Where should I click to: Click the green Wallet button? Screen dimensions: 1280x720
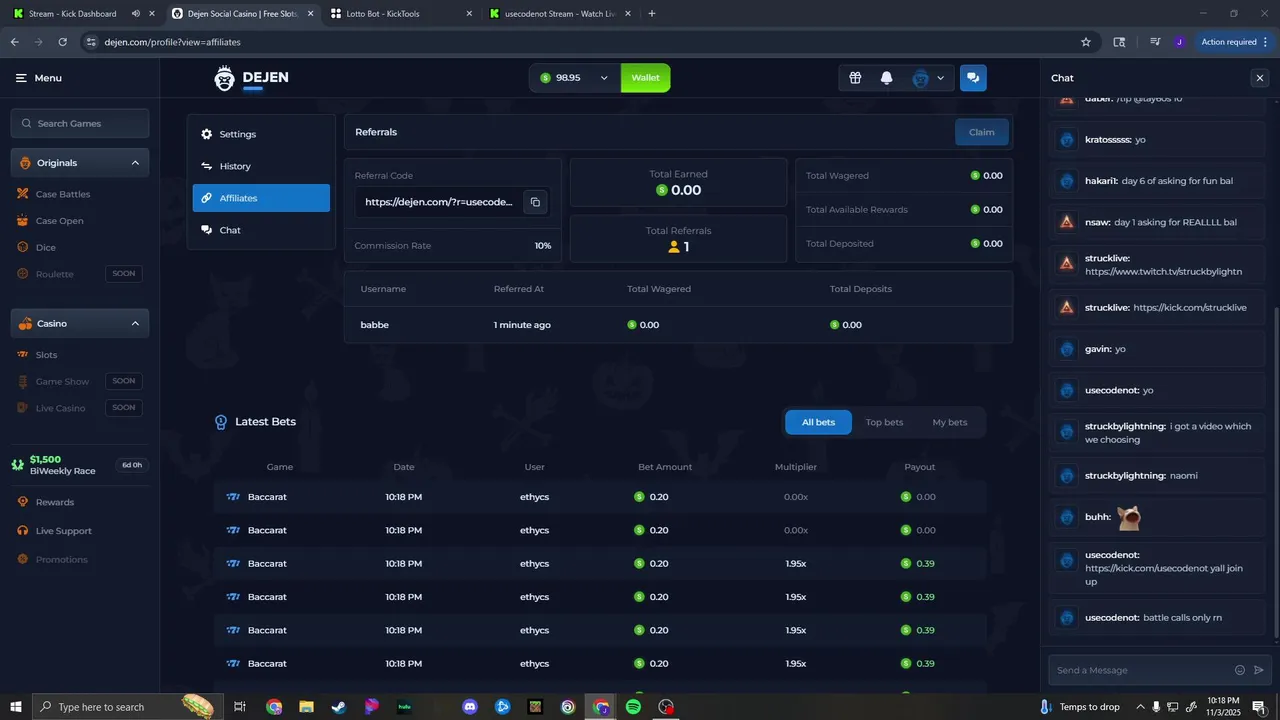pos(645,78)
